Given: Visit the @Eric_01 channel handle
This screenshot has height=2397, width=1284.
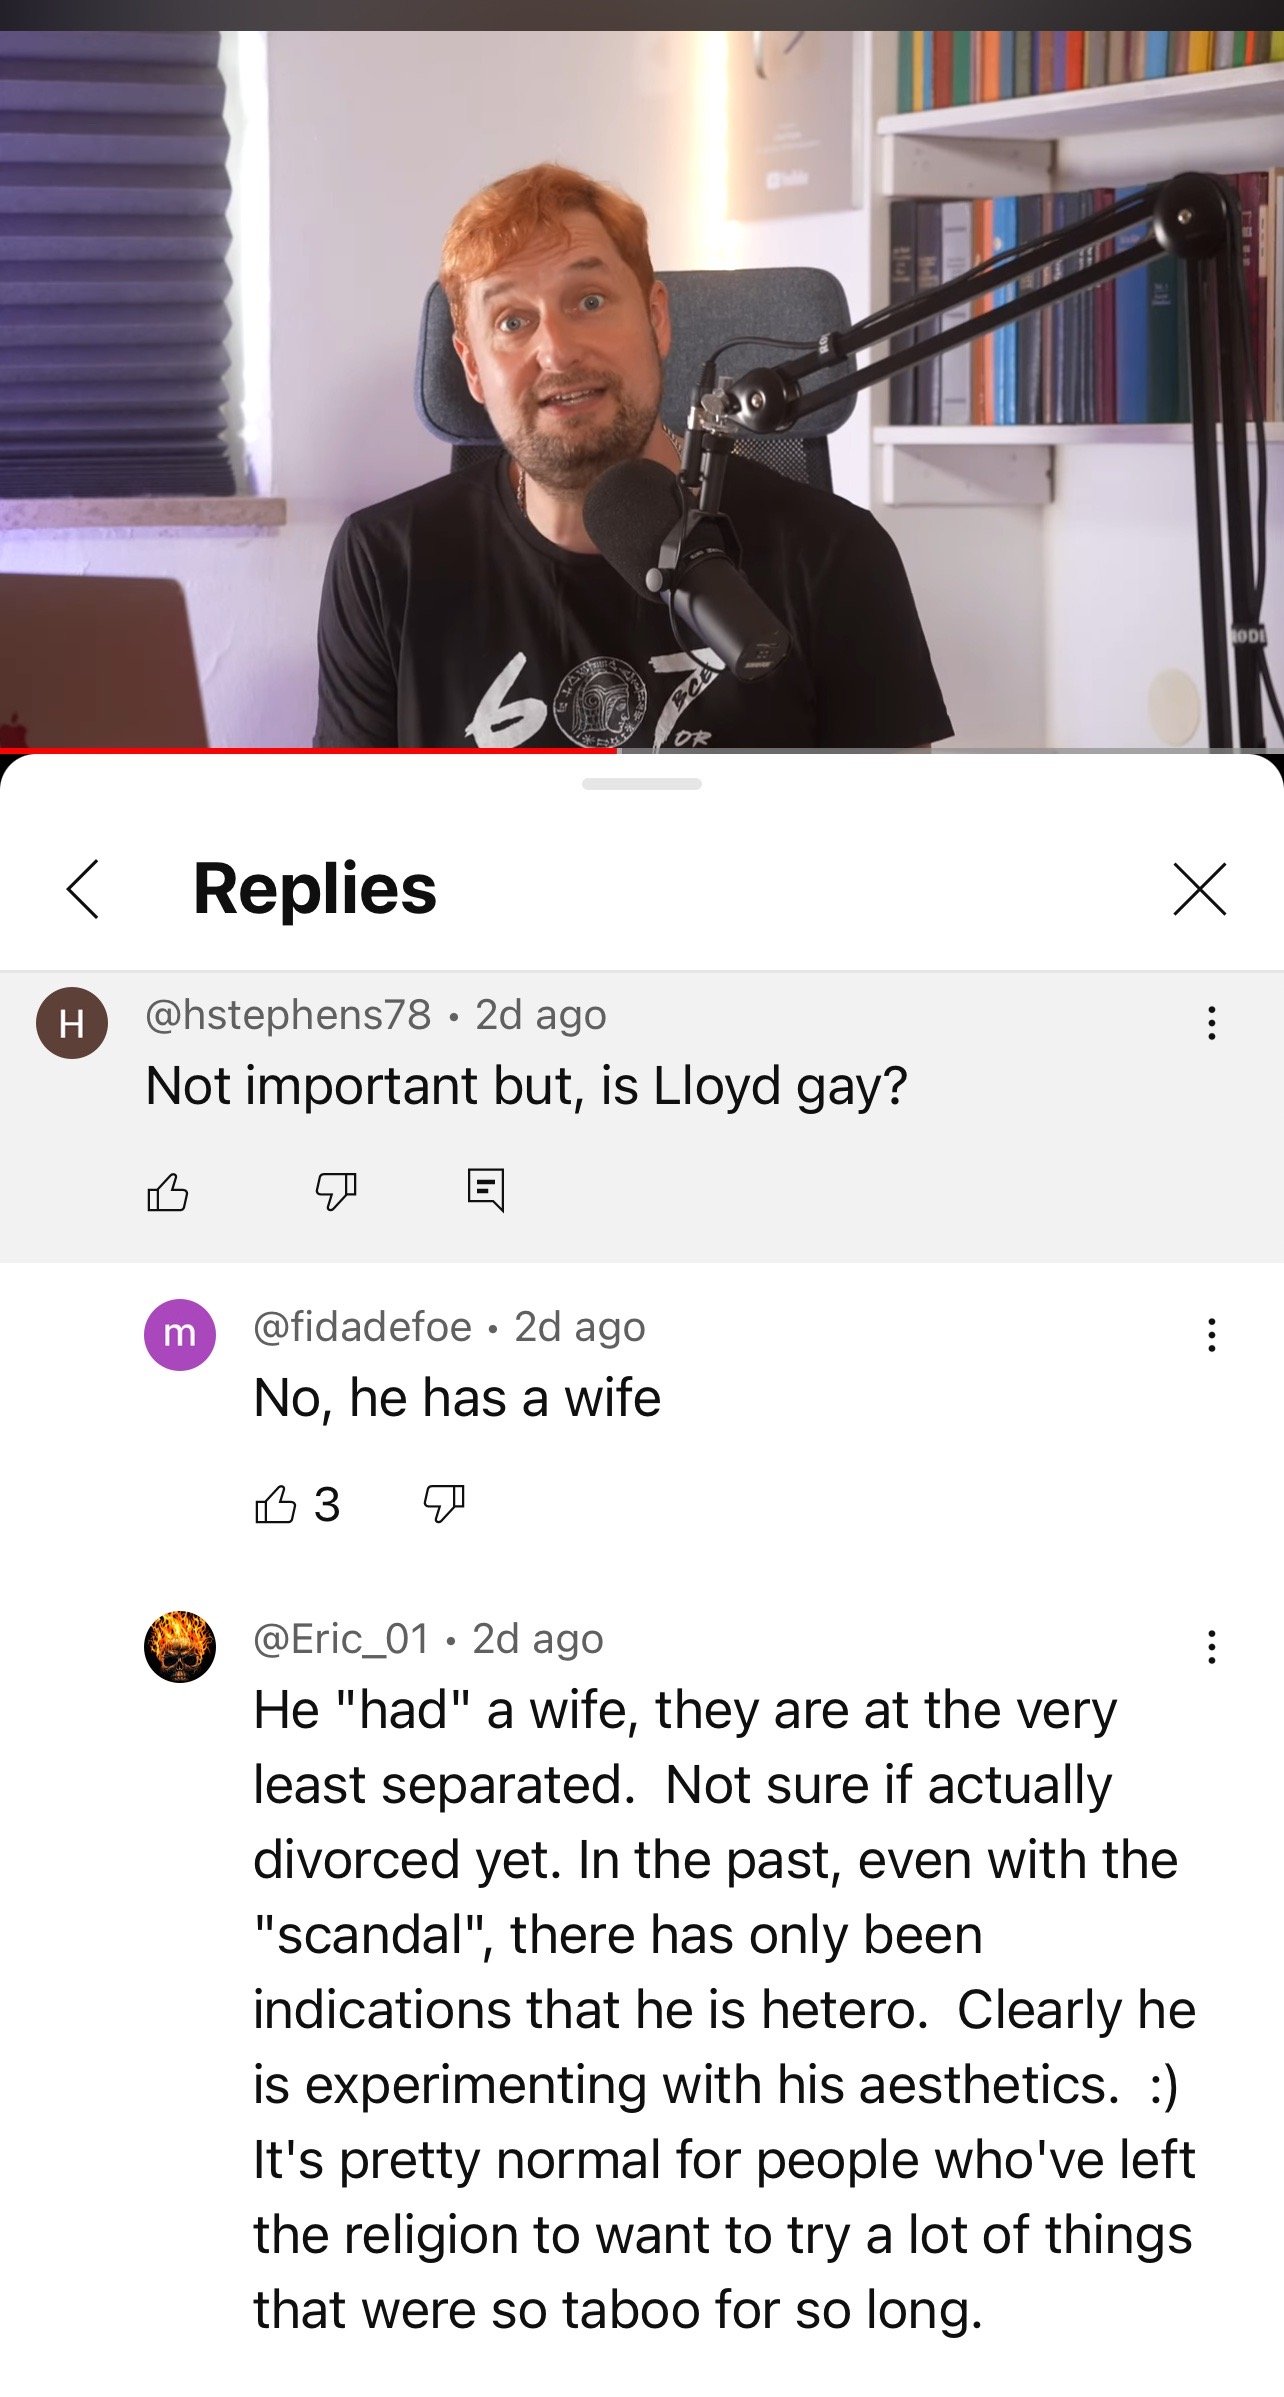Looking at the screenshot, I should tap(341, 1639).
